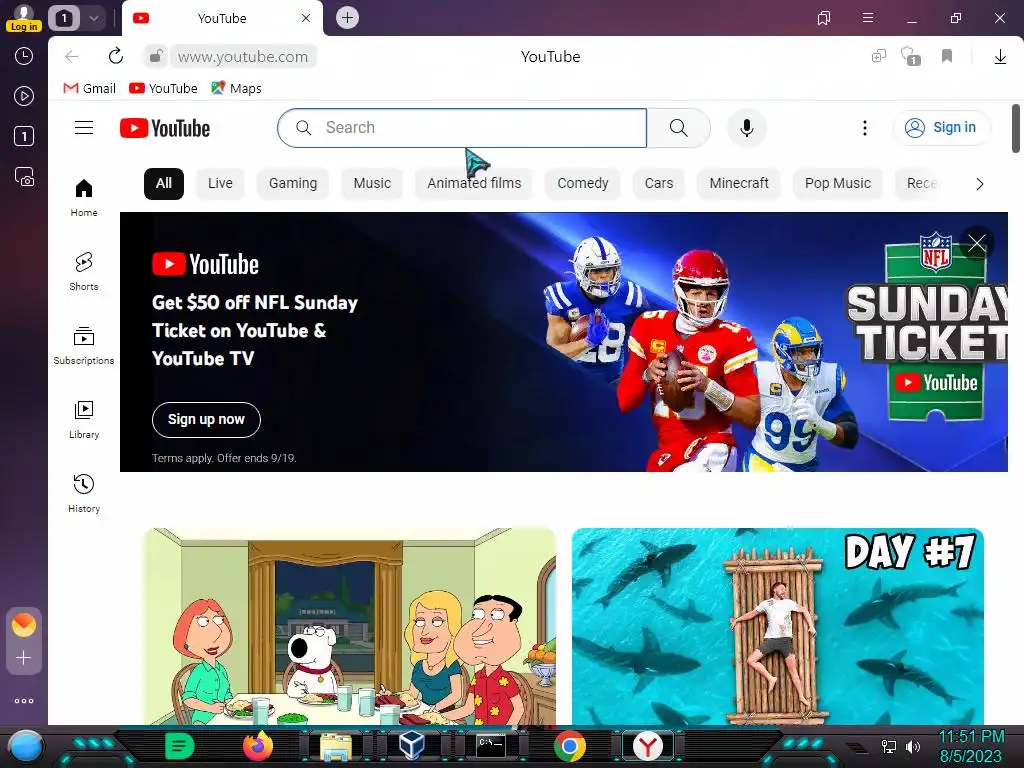Image resolution: width=1024 pixels, height=768 pixels.
Task: Select the Comedy filter chip
Action: point(583,184)
